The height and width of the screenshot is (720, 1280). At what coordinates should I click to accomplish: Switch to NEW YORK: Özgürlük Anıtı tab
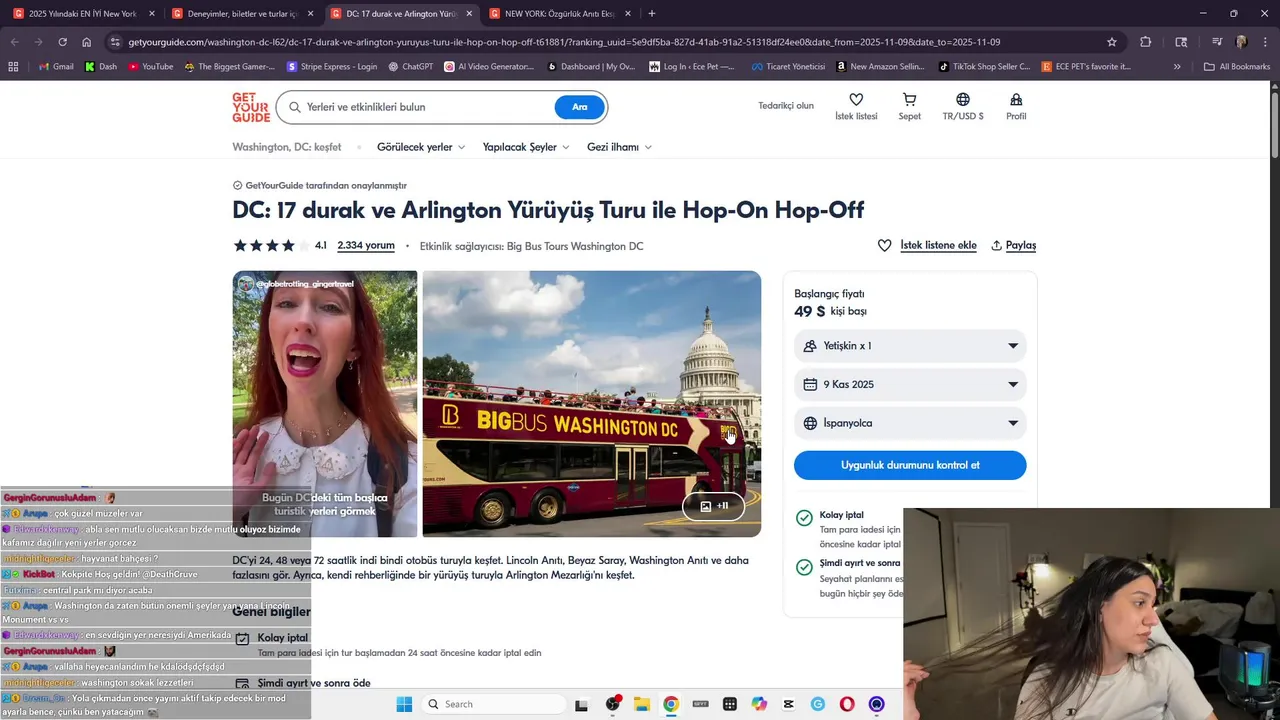pyautogui.click(x=560, y=14)
